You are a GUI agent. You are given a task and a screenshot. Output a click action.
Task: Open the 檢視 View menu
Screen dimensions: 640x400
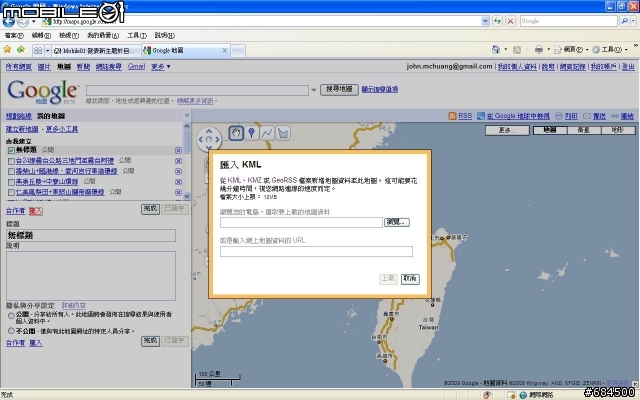tap(69, 36)
